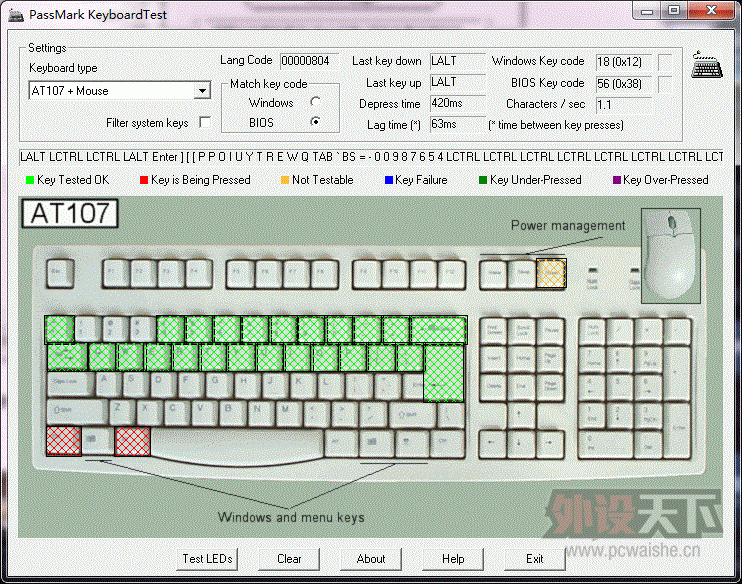Click the keyboard icon beside key codes
This screenshot has width=742, height=584.
pos(707,65)
